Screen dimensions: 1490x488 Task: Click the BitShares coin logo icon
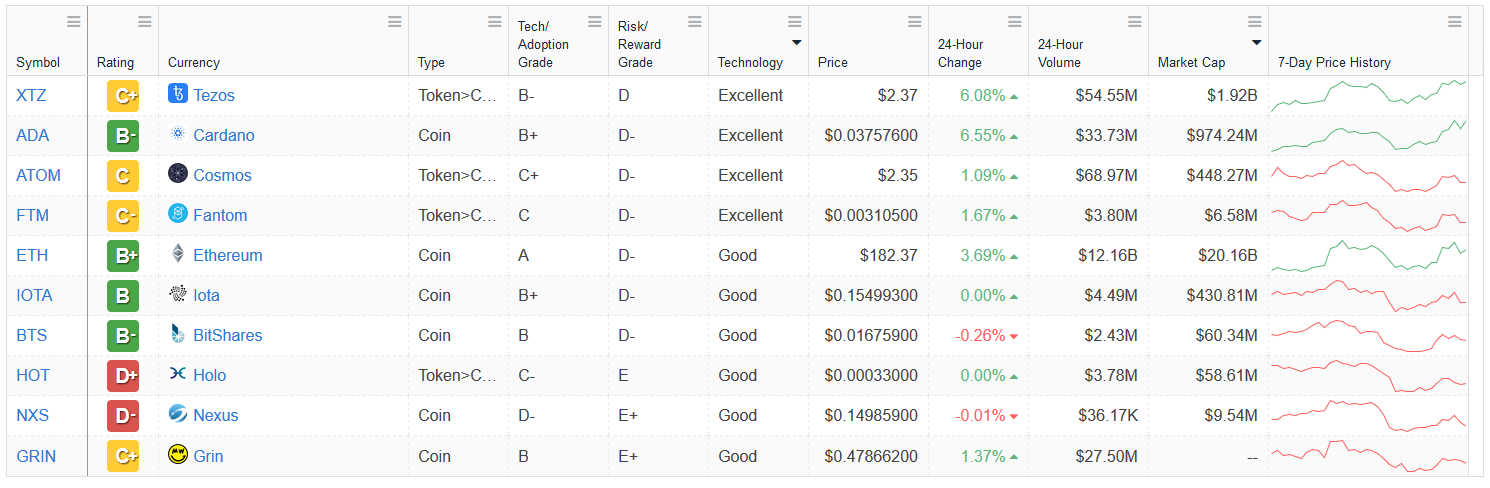pyautogui.click(x=178, y=334)
